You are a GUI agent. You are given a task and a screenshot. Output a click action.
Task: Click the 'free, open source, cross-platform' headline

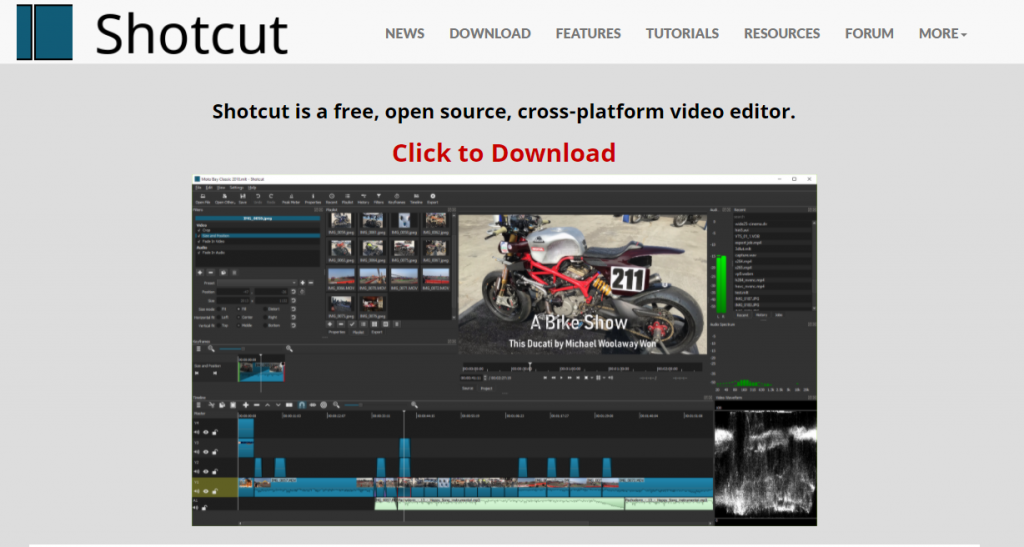coord(504,111)
